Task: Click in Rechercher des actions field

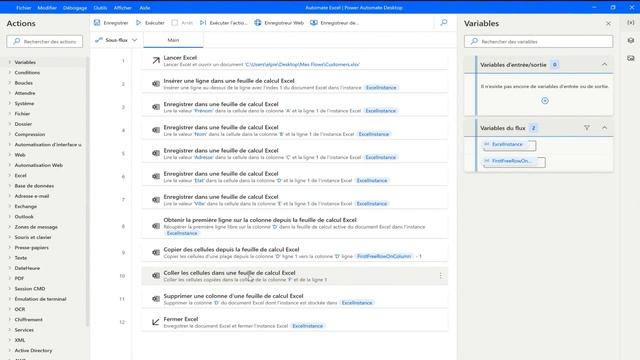Action: click(x=44, y=41)
